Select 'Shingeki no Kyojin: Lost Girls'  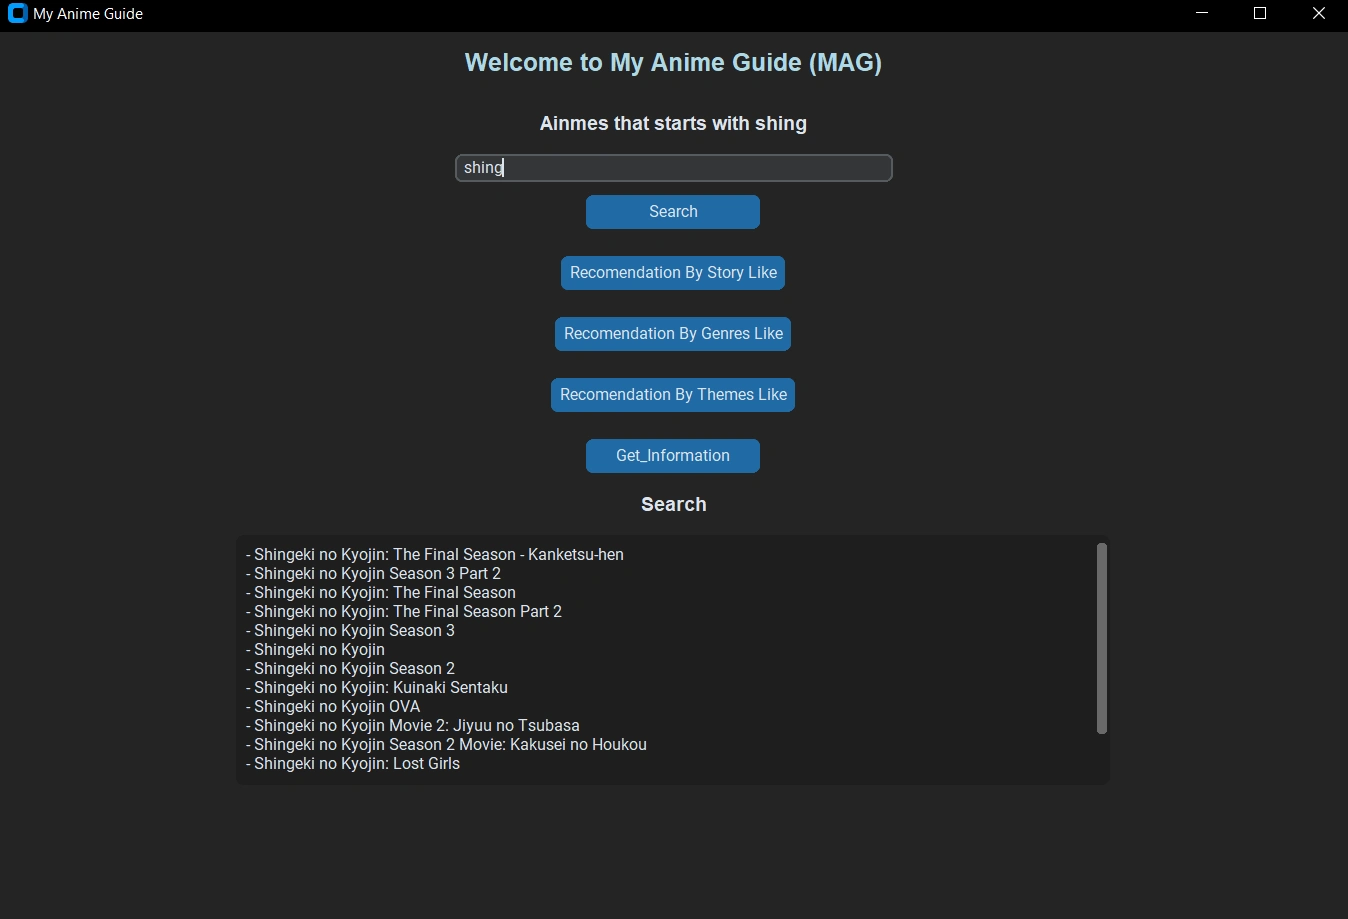pos(354,763)
